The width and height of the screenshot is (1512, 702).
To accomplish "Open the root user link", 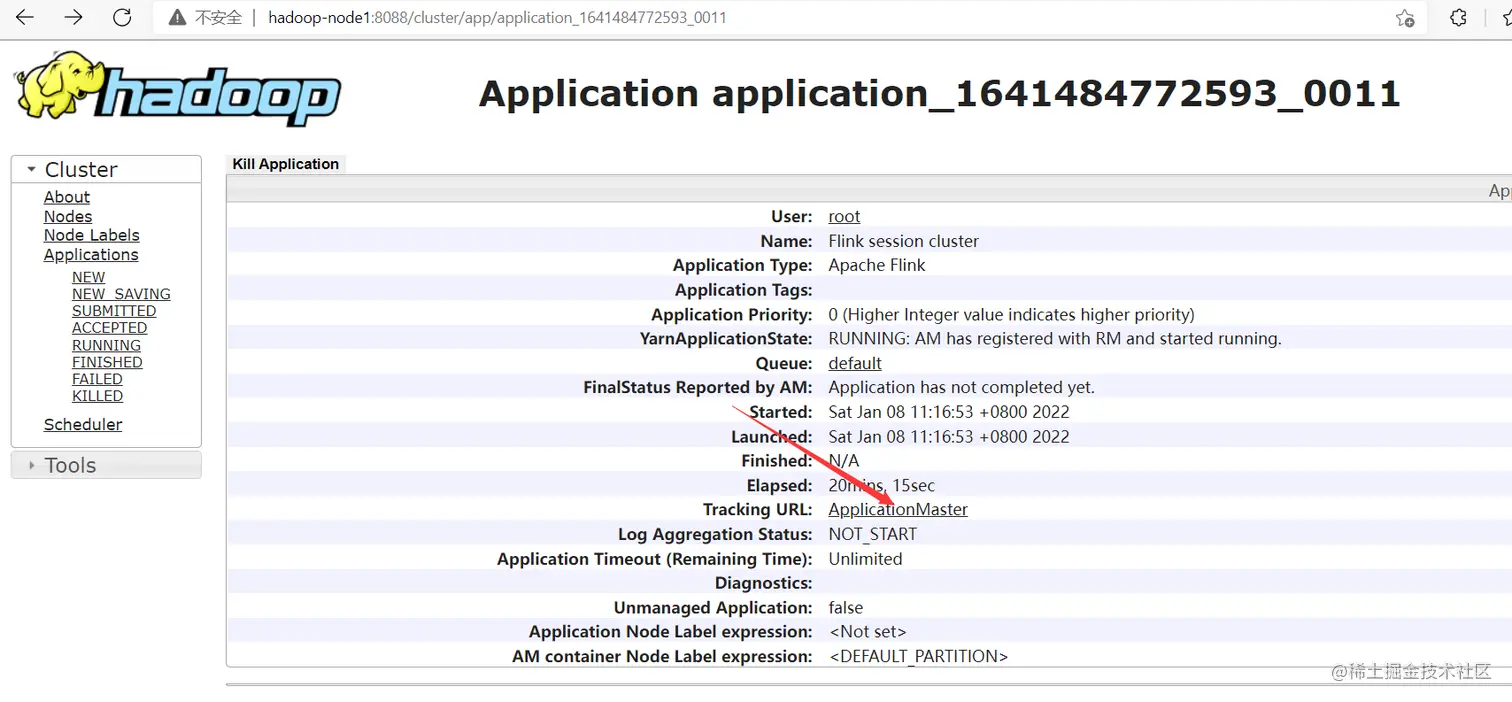I will pyautogui.click(x=844, y=216).
